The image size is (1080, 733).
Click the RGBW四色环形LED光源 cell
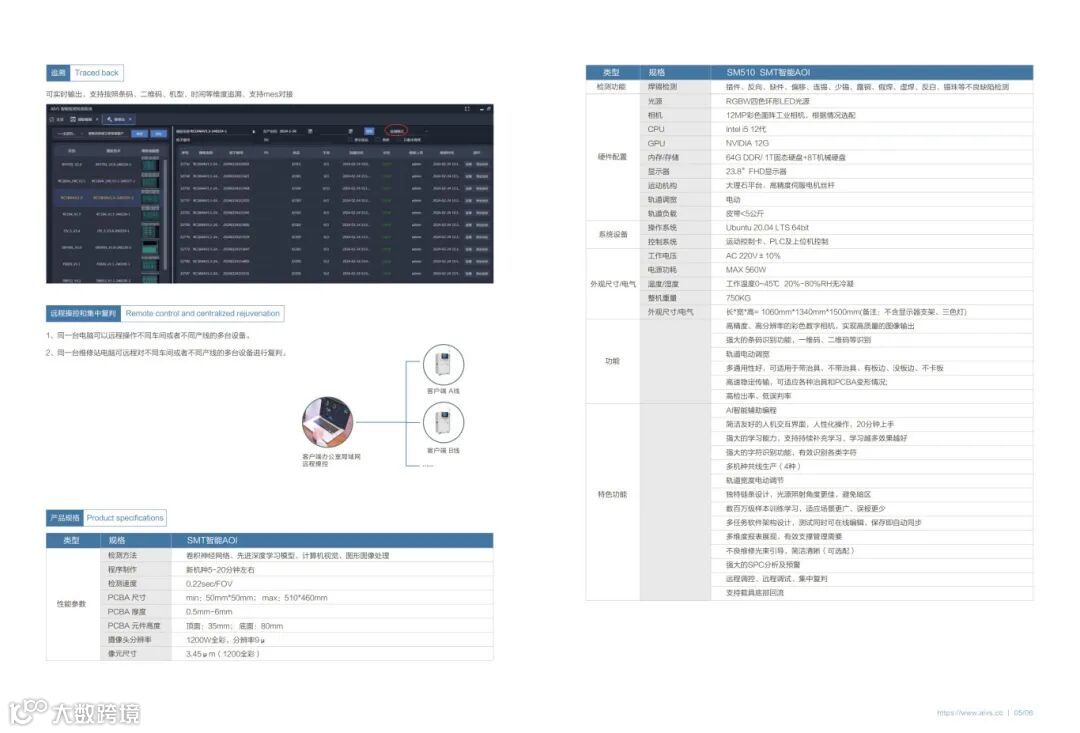(x=872, y=101)
